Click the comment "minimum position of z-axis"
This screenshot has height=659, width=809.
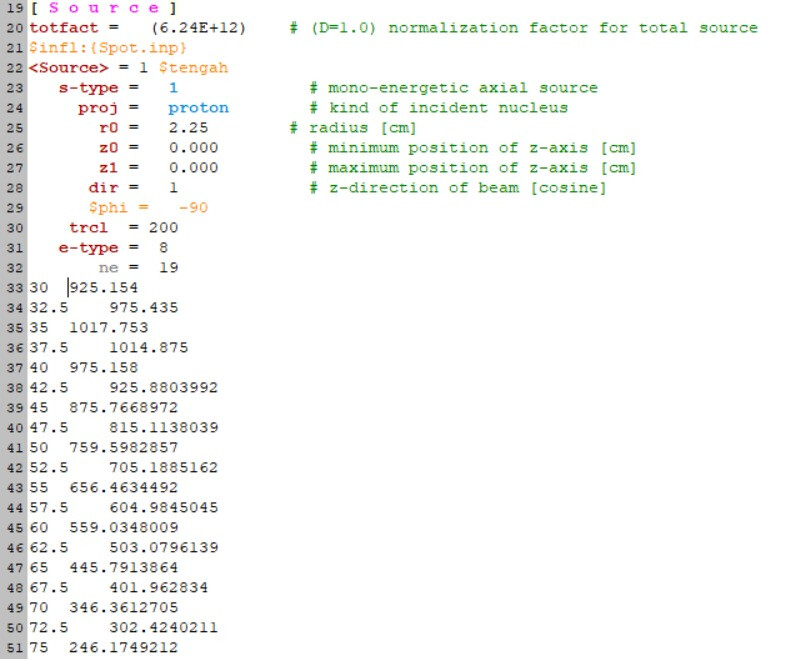pos(458,148)
